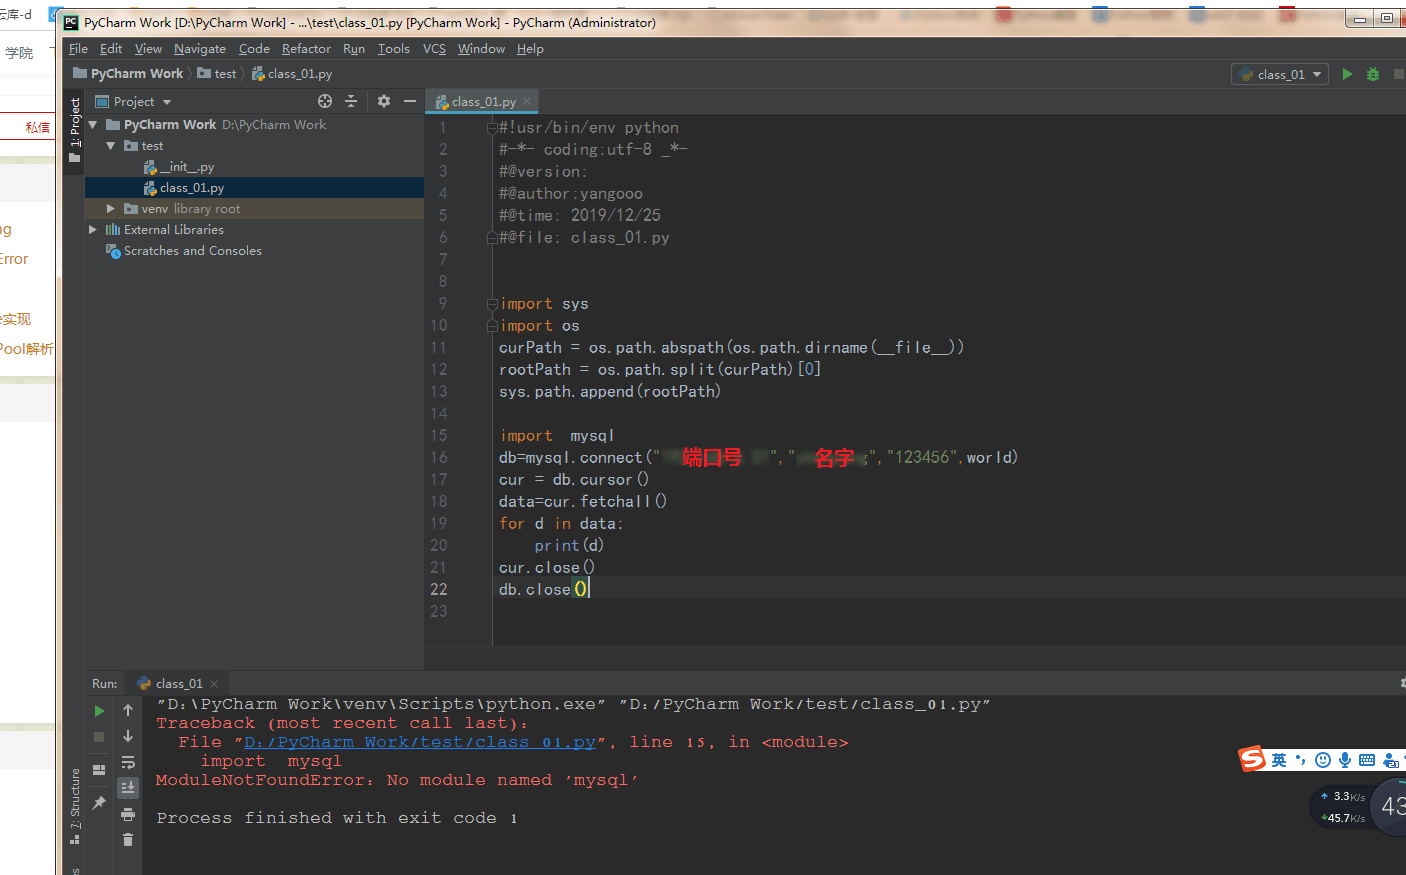Click 'ModuleNotFoundError' text in console

tap(261, 780)
